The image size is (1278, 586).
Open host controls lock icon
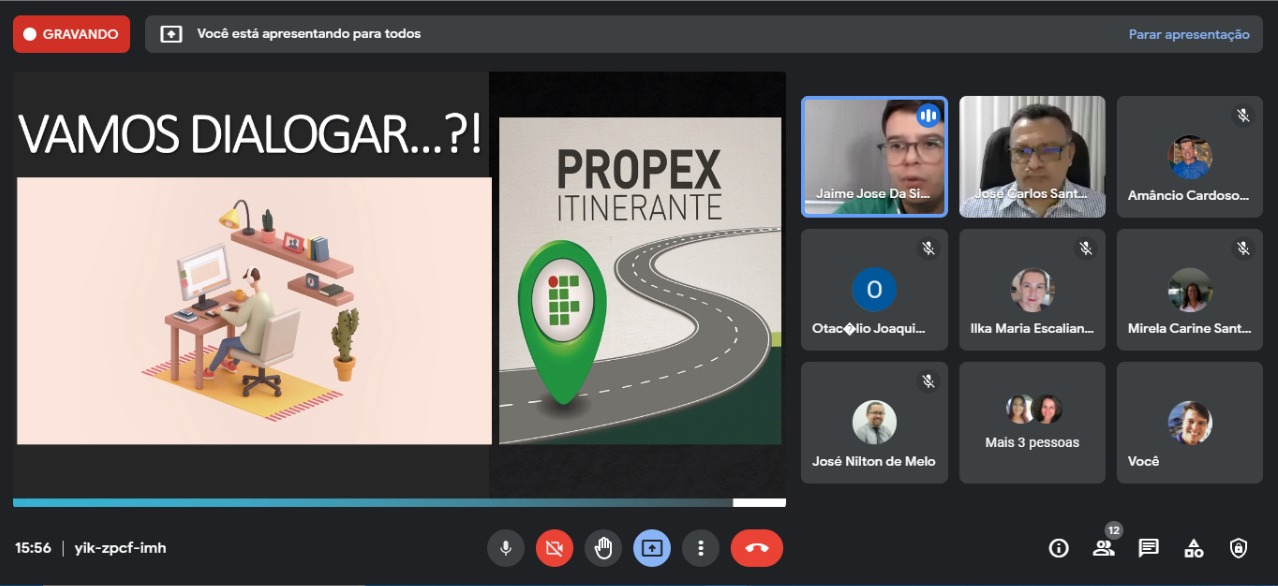click(1238, 548)
